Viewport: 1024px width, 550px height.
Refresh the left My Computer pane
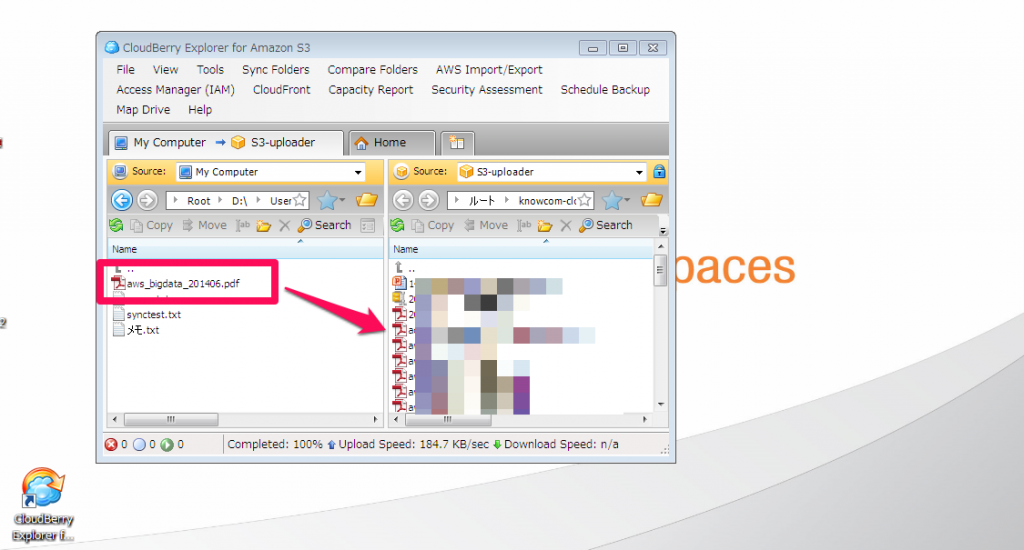click(x=116, y=225)
